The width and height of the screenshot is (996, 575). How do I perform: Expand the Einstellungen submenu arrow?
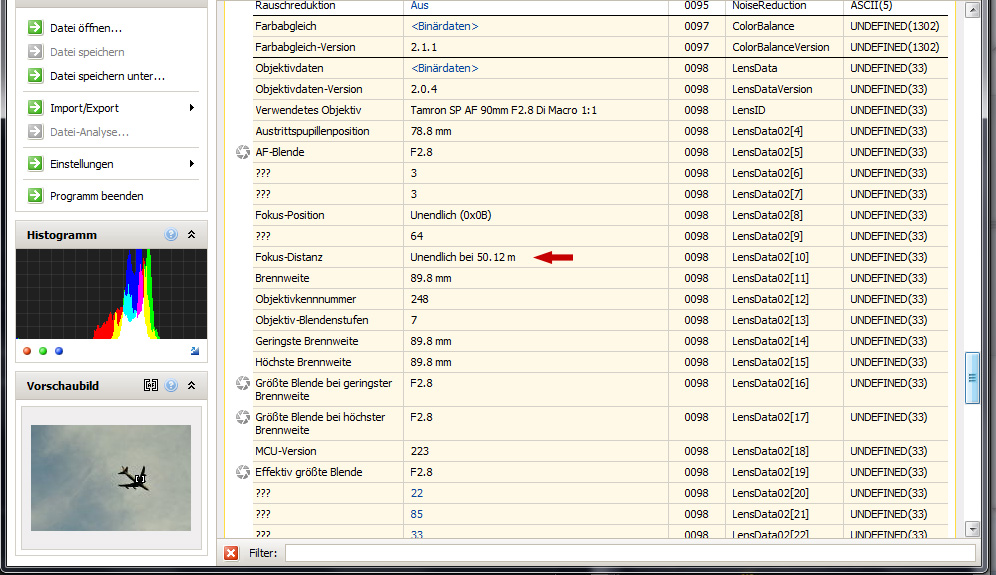point(192,163)
